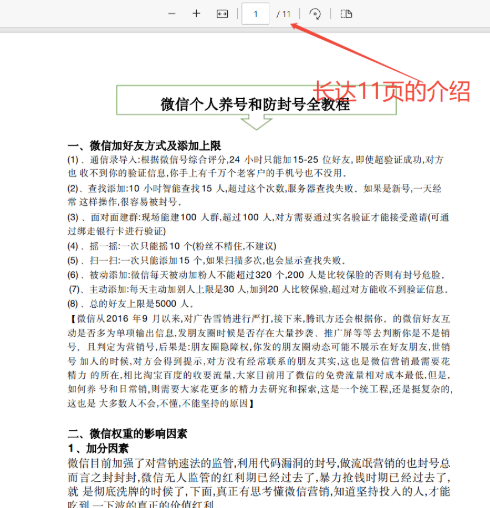Rotate the document with the rotate icon
This screenshot has height=508, width=490.
pyautogui.click(x=315, y=14)
